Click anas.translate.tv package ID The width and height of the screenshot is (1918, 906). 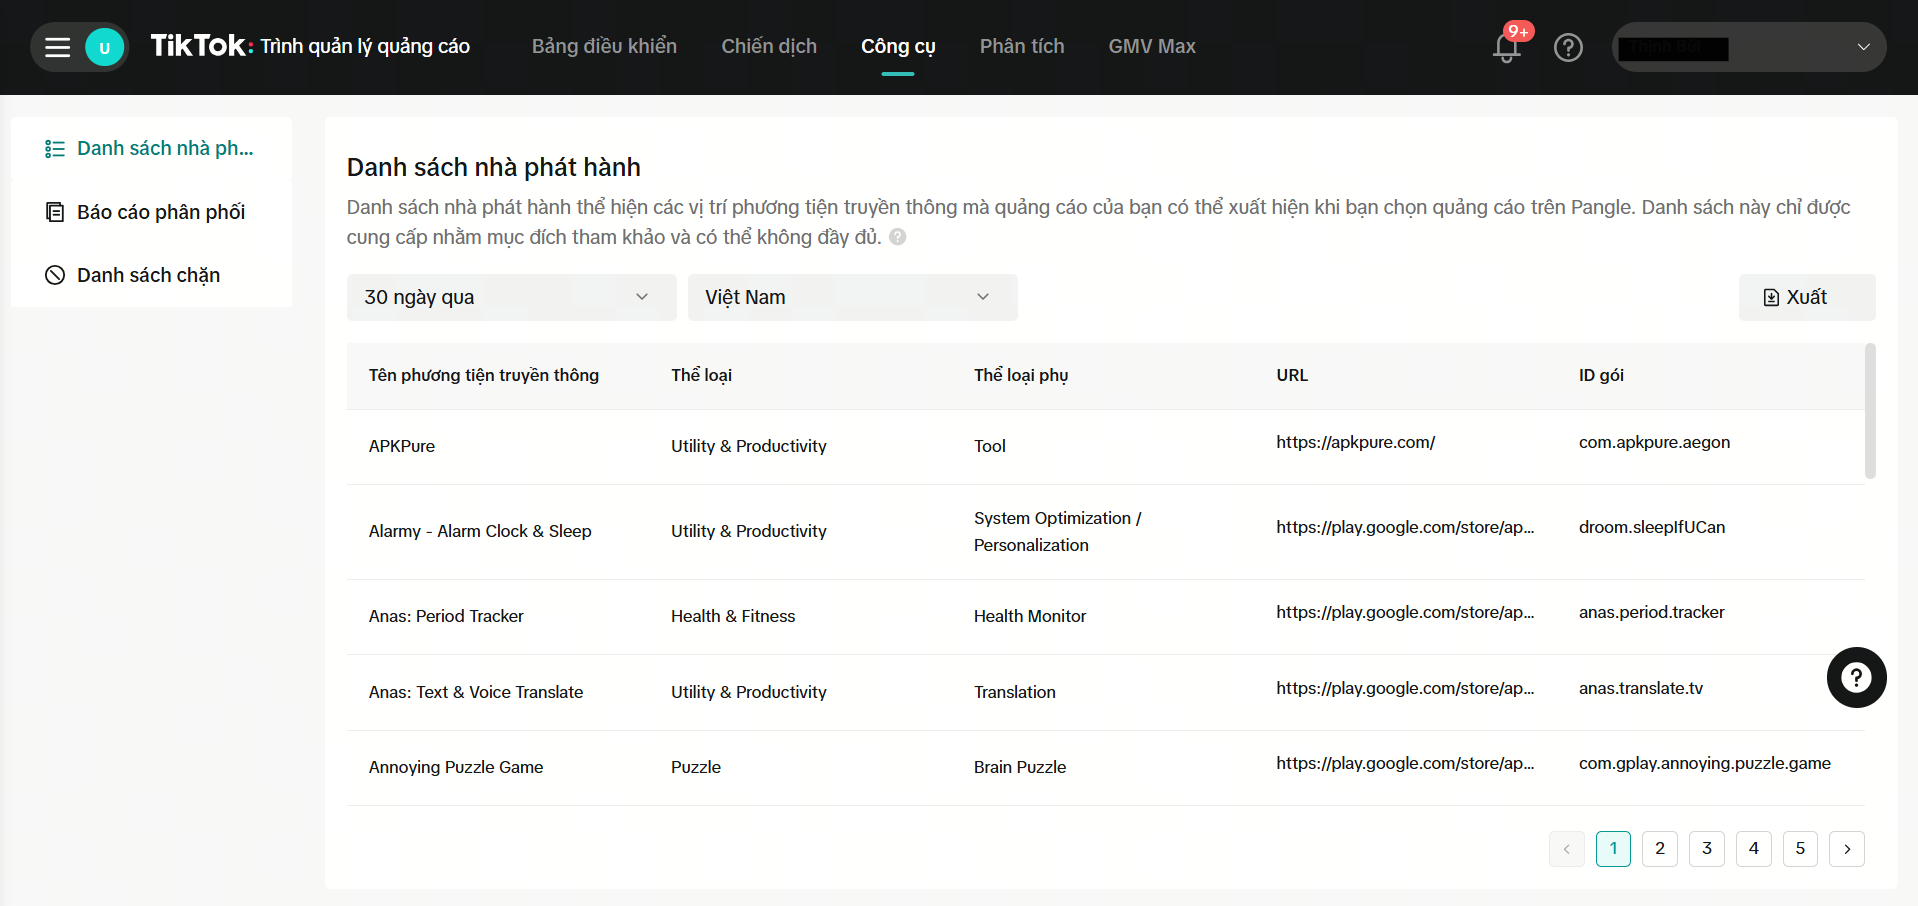click(x=1641, y=688)
